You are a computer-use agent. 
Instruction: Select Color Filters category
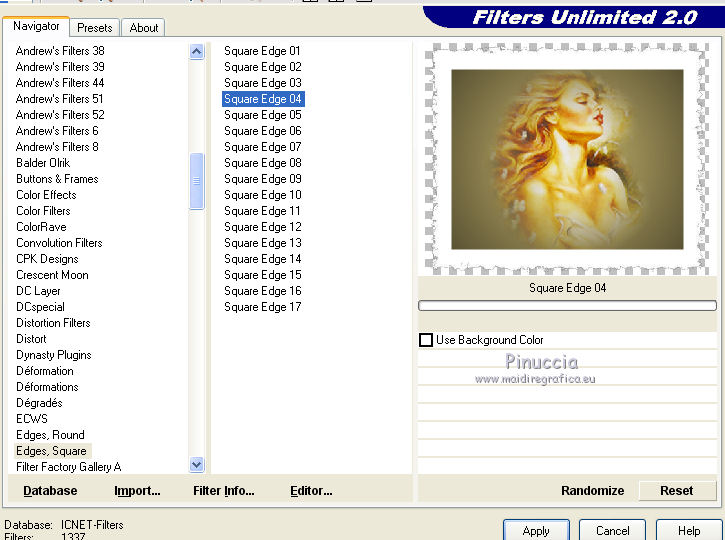pos(43,211)
